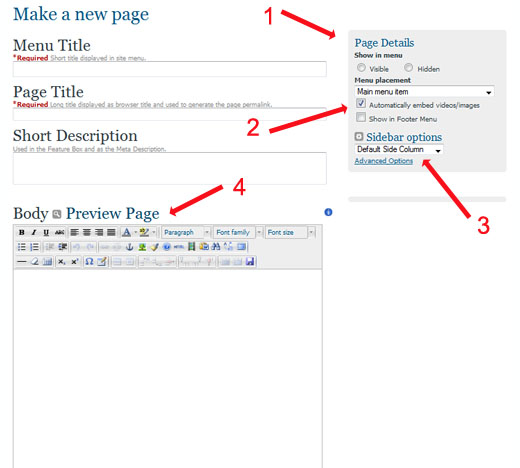Open the Menu placement dropdown
Image resolution: width=520 pixels, height=468 pixels.
click(x=424, y=92)
